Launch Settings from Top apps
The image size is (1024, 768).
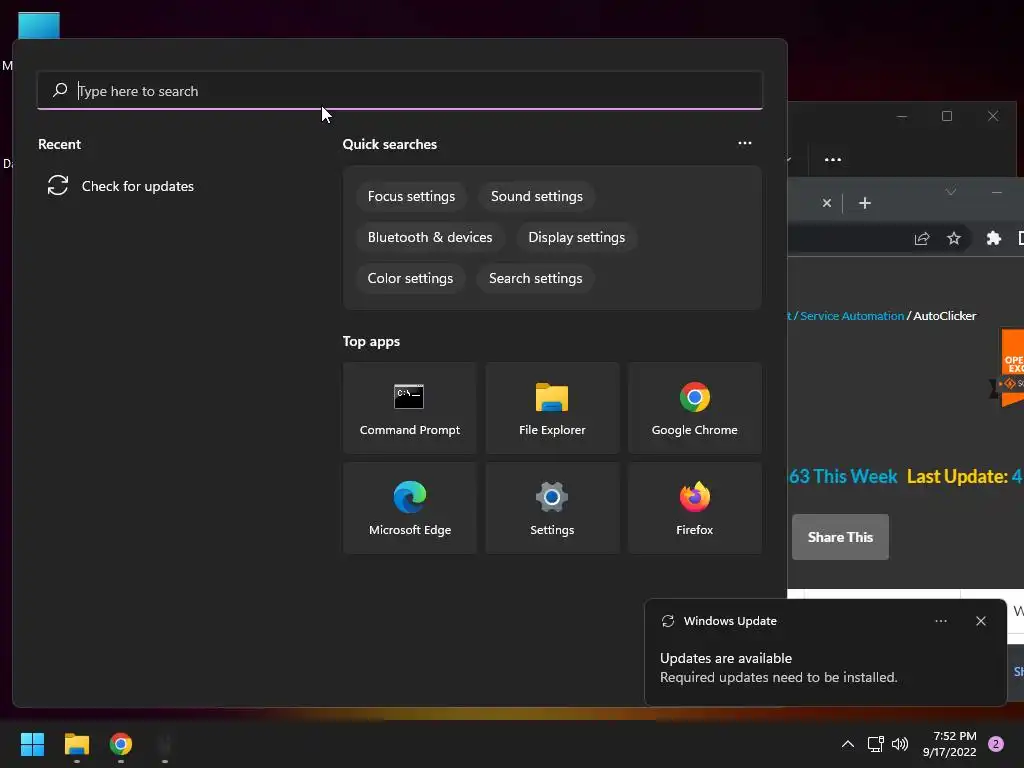[x=552, y=508]
